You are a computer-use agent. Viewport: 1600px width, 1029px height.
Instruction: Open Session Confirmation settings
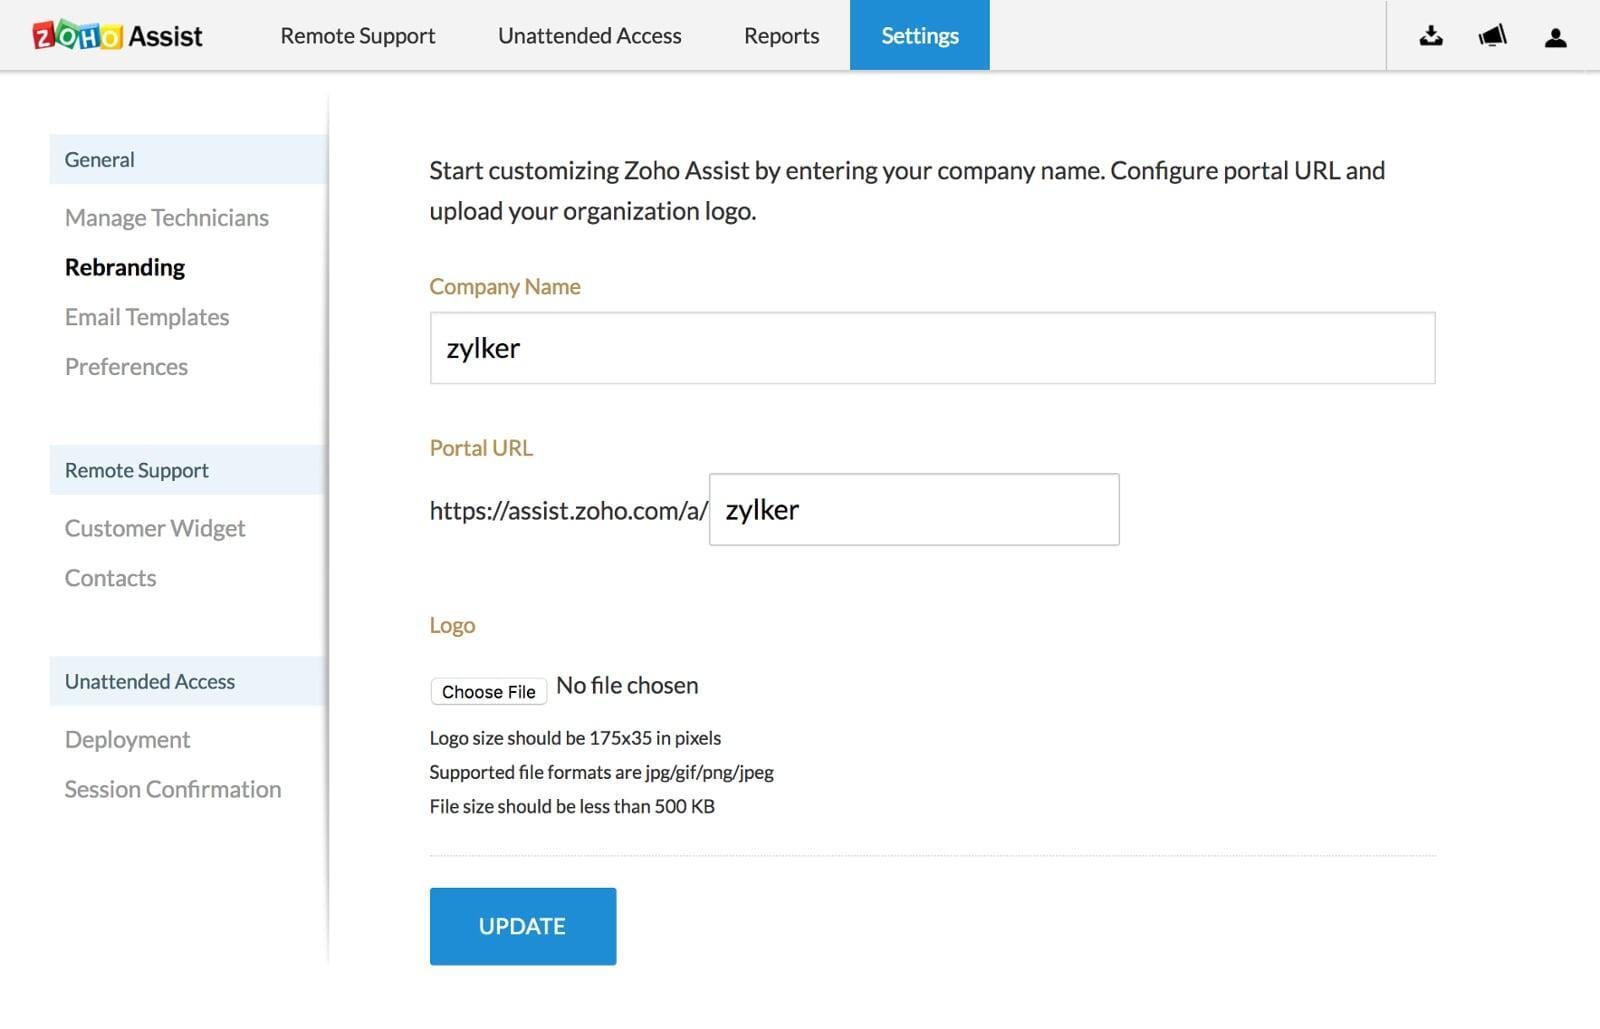click(173, 789)
